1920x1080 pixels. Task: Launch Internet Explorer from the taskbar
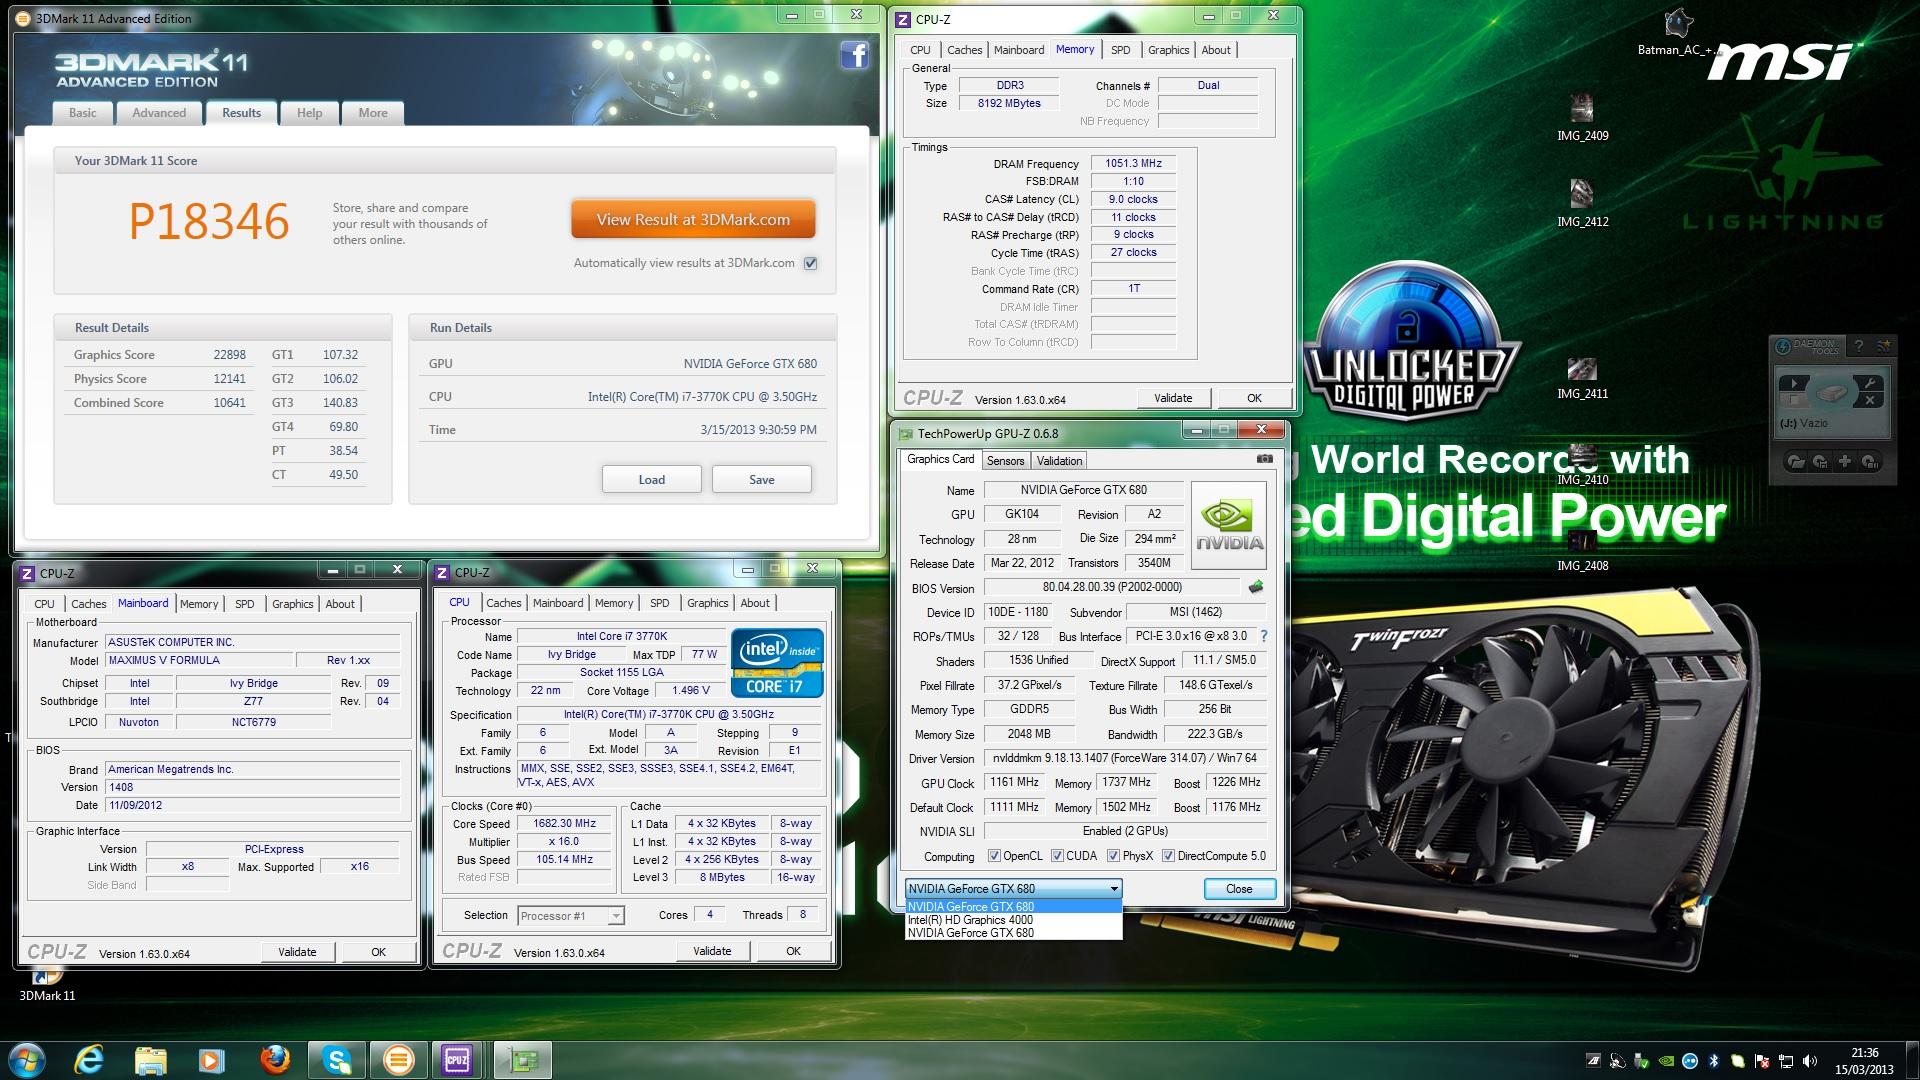click(89, 1059)
